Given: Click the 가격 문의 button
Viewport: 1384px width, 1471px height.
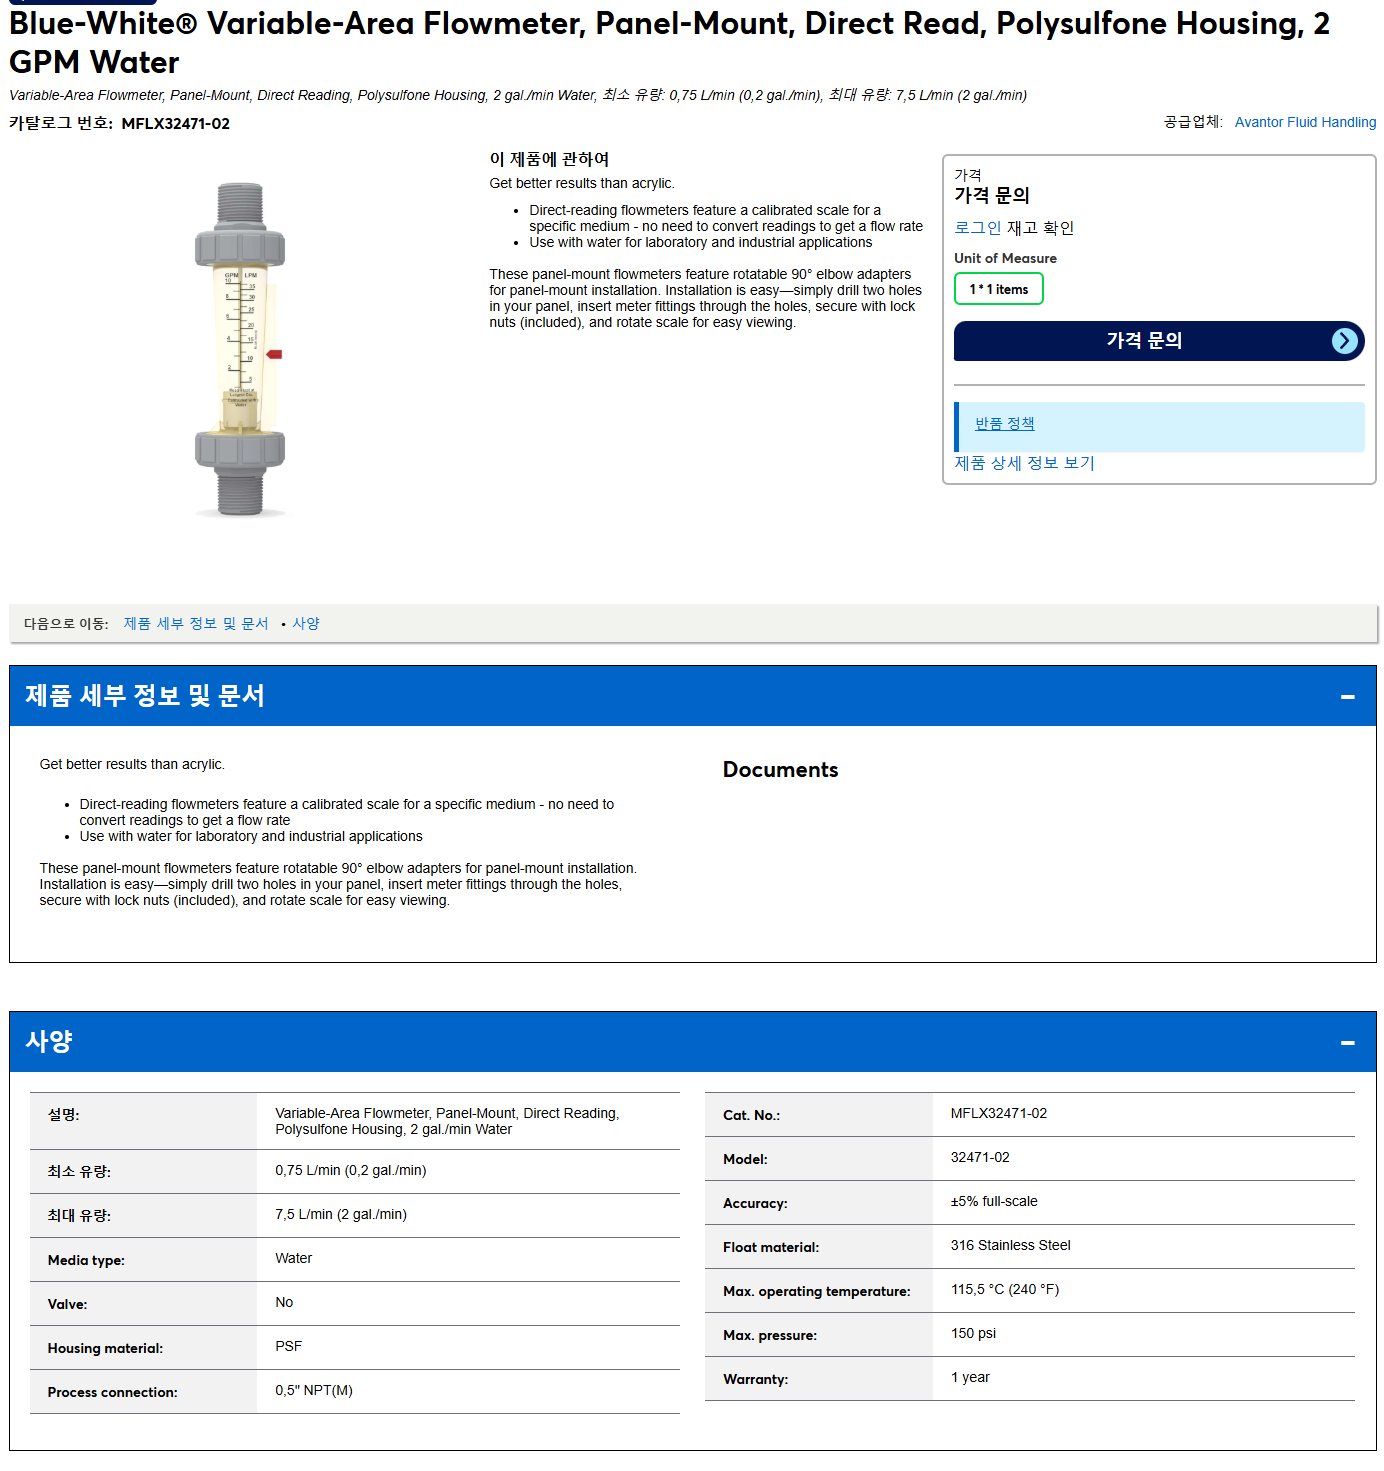Looking at the screenshot, I should point(1159,341).
